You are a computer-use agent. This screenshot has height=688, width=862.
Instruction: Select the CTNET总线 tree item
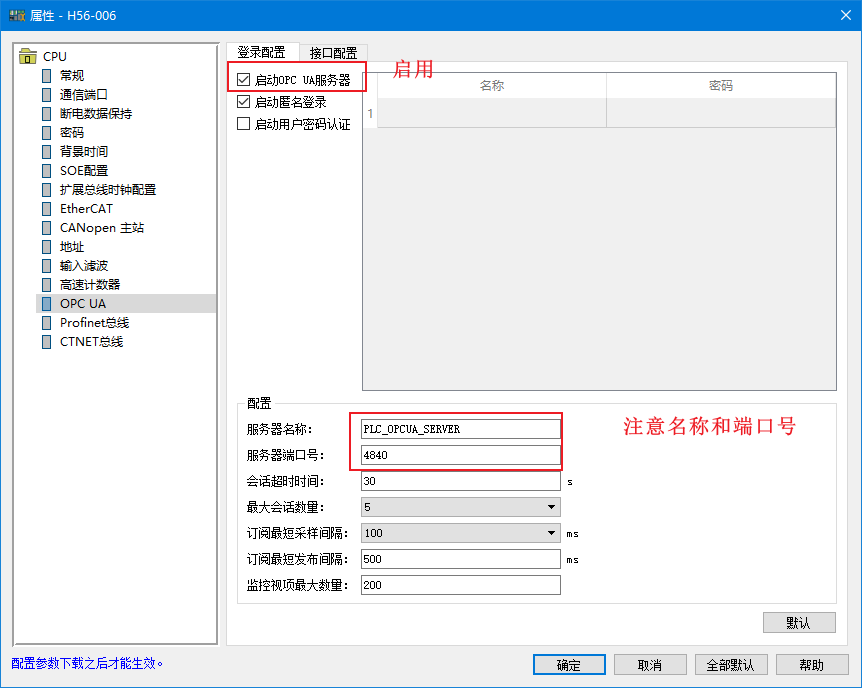click(91, 342)
